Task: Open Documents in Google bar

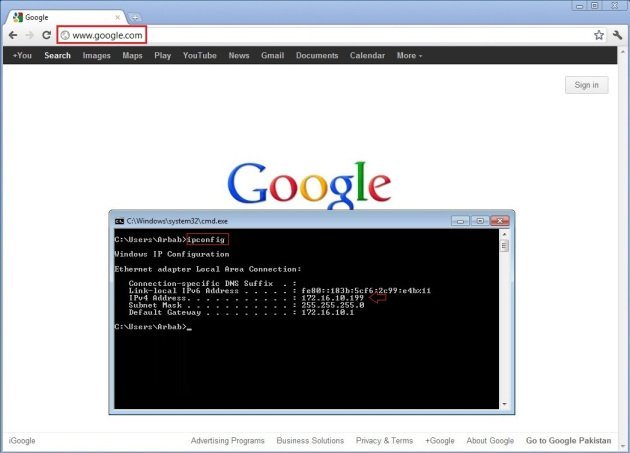Action: (317, 55)
